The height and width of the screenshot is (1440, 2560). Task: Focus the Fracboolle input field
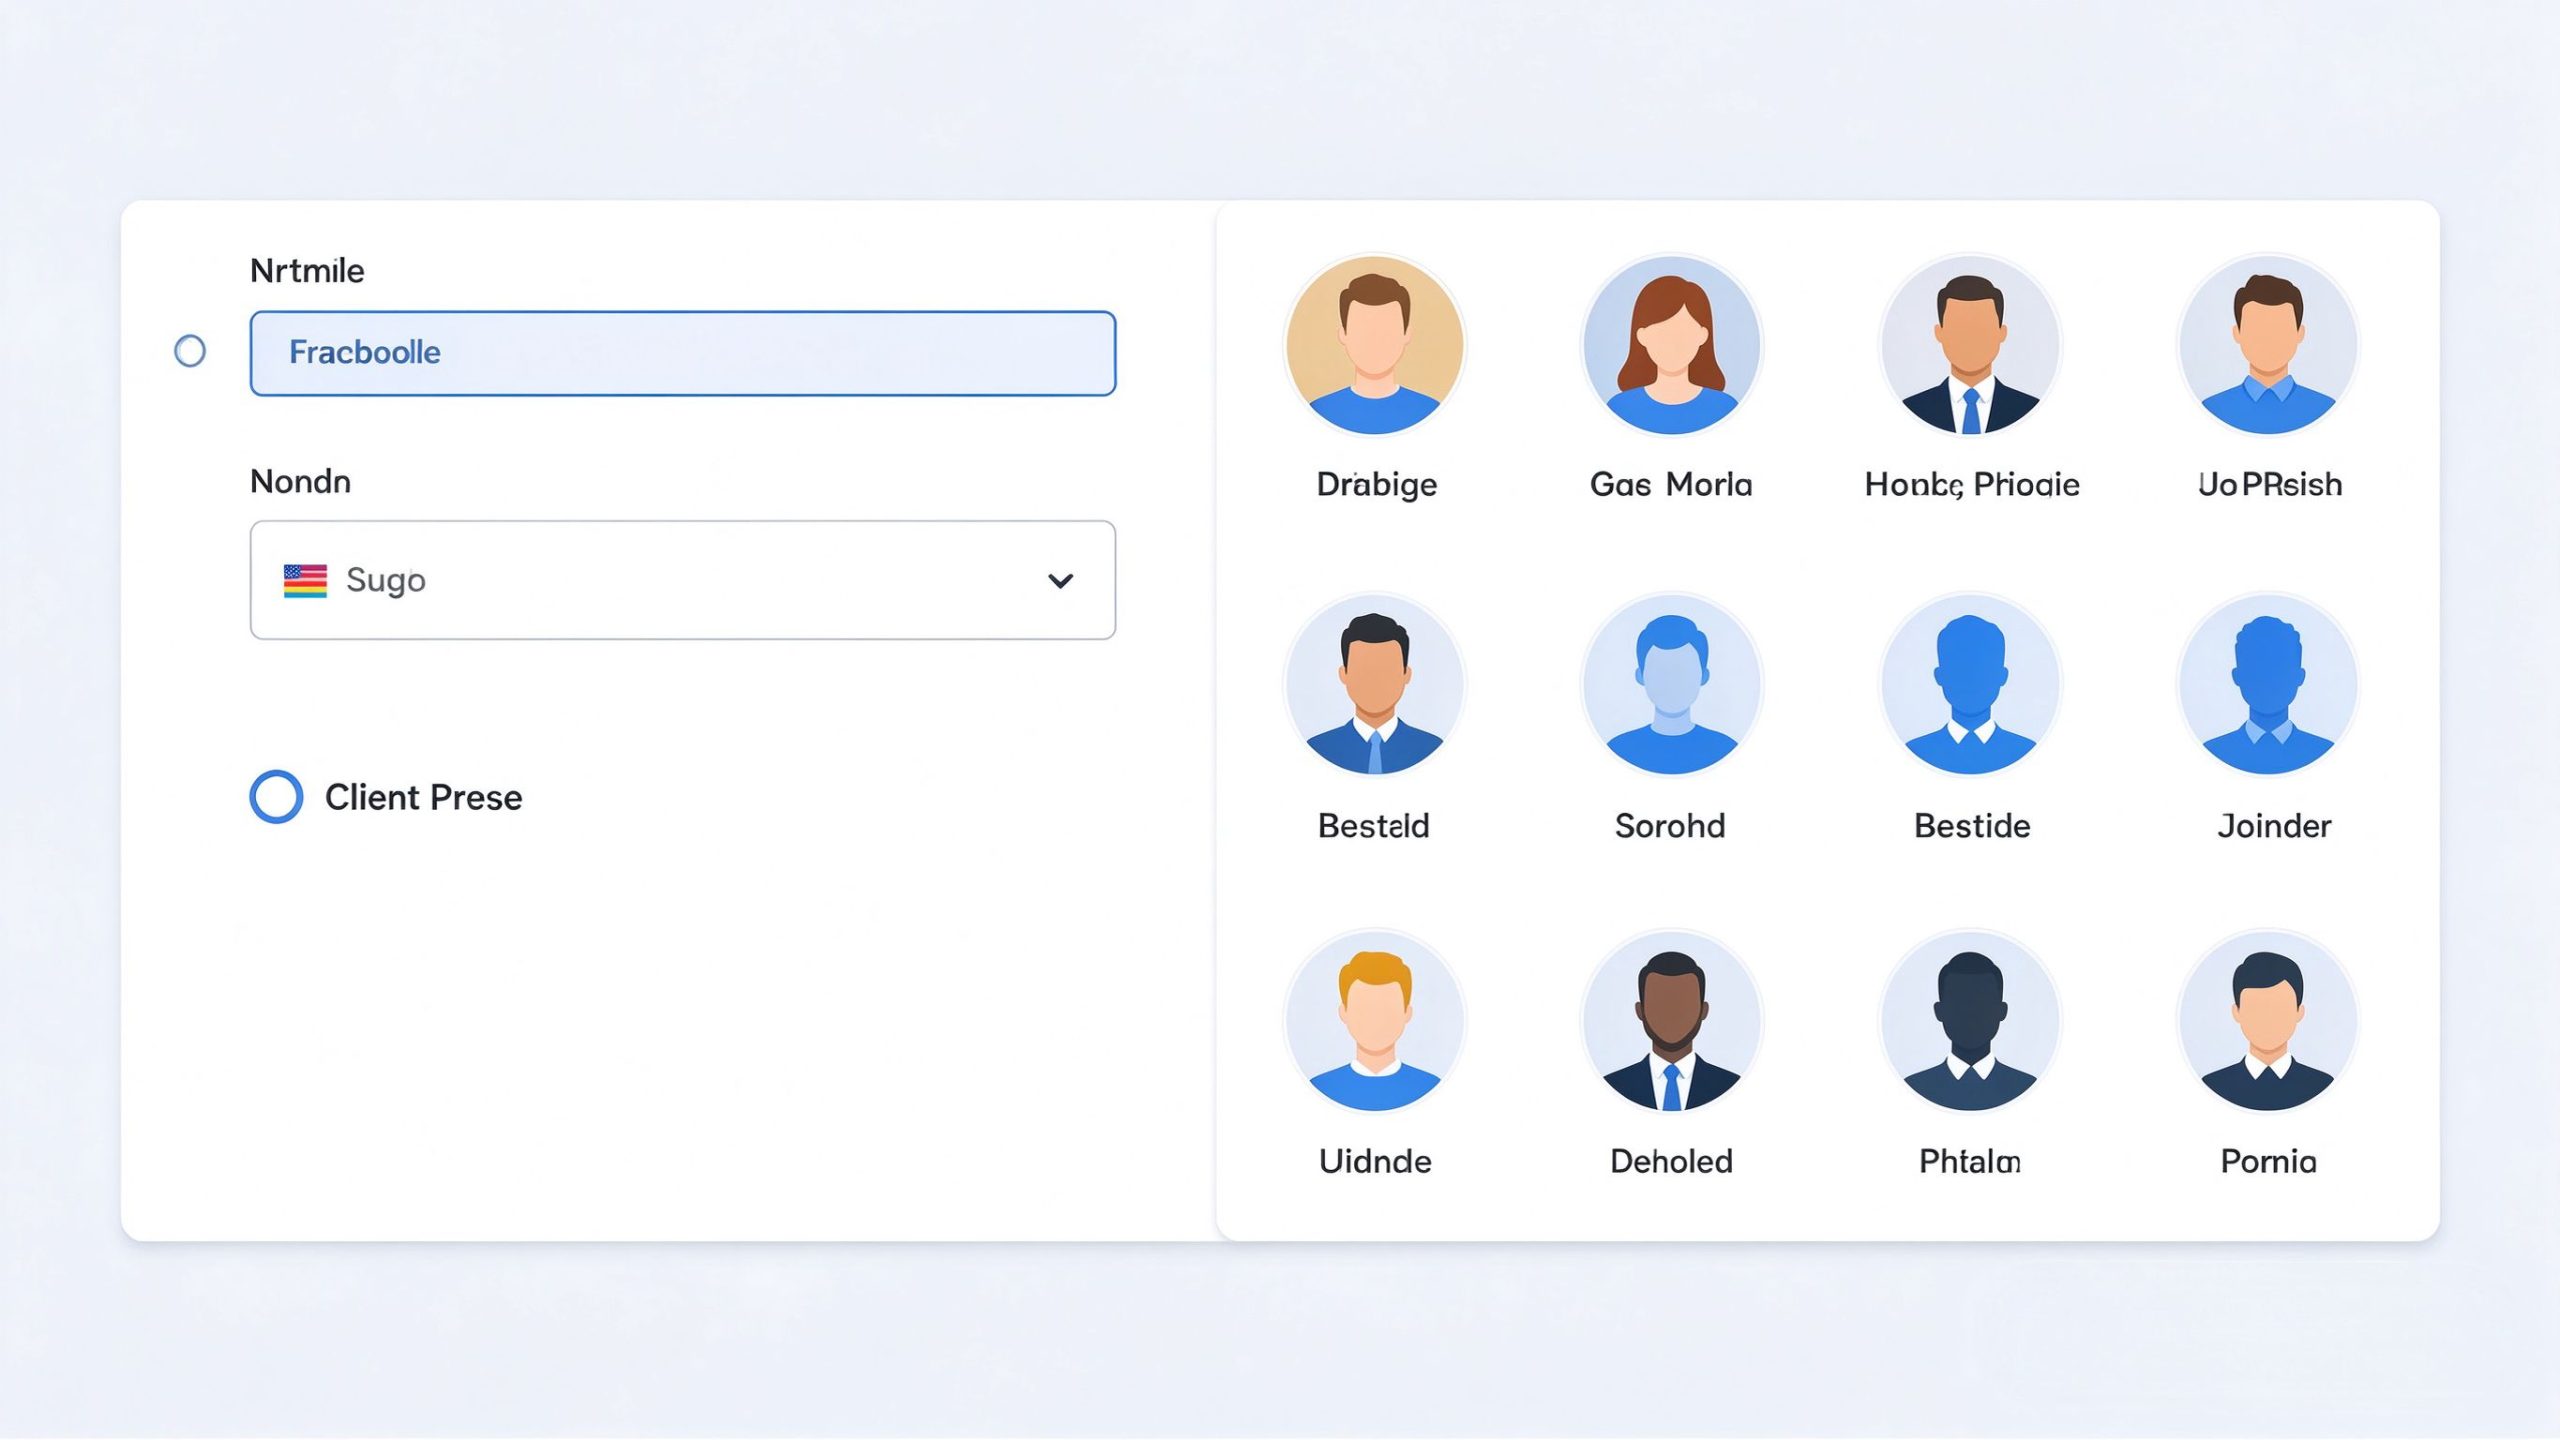click(683, 353)
